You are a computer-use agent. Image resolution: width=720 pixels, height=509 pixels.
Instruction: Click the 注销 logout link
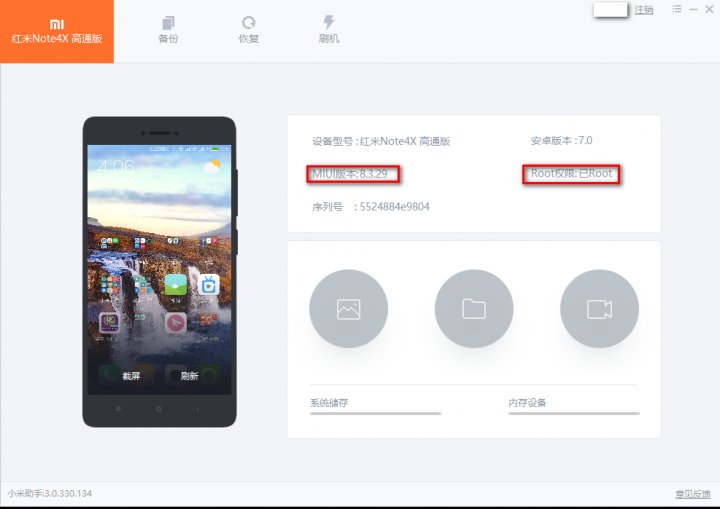pyautogui.click(x=644, y=10)
